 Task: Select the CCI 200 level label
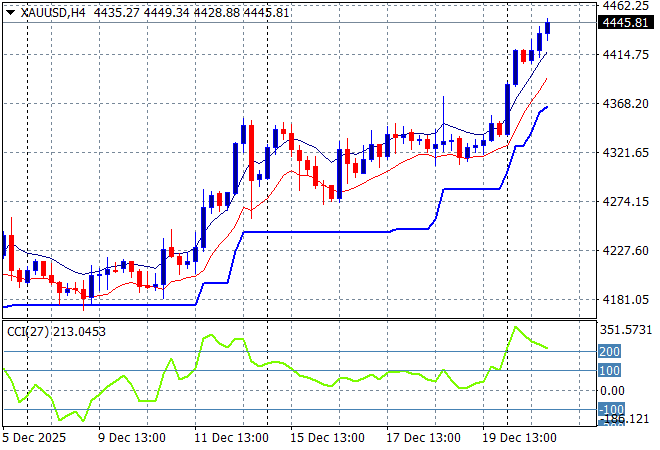coord(610,352)
